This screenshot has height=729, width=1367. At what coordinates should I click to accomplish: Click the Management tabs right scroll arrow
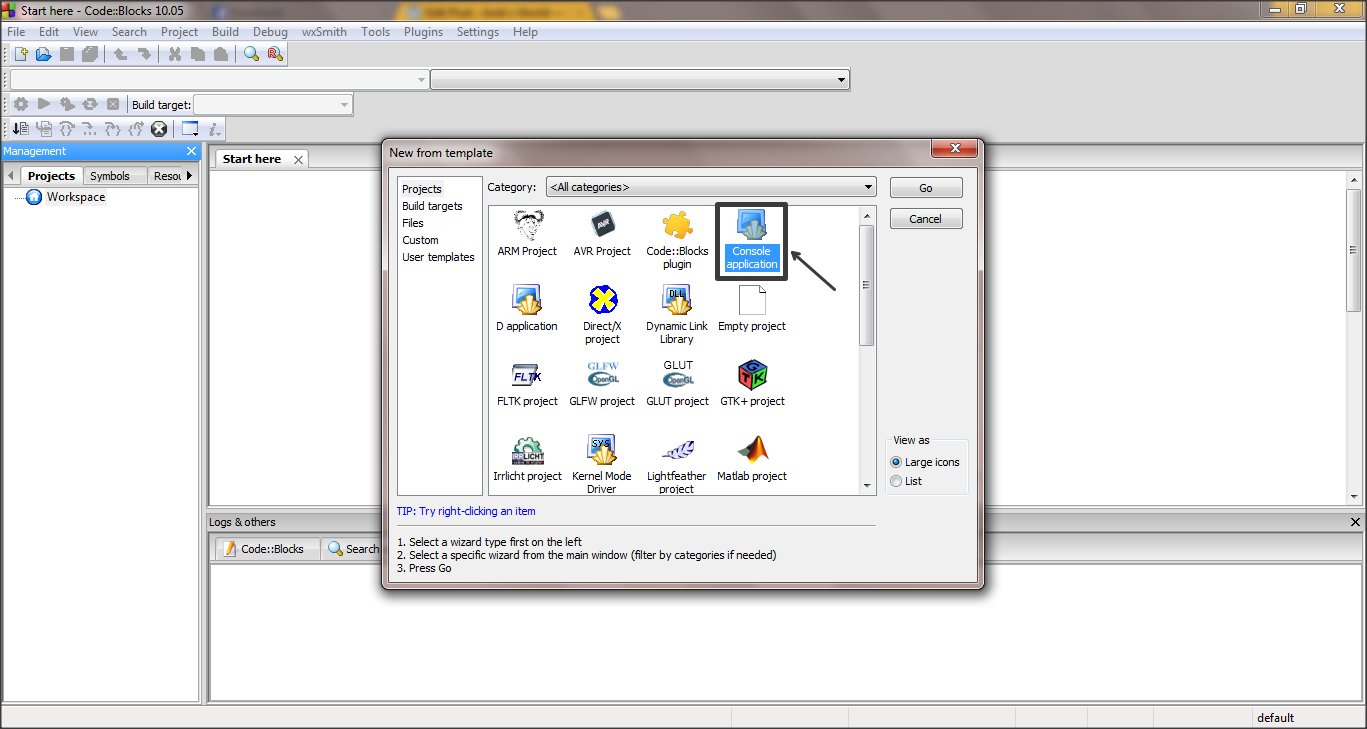pyautogui.click(x=189, y=176)
